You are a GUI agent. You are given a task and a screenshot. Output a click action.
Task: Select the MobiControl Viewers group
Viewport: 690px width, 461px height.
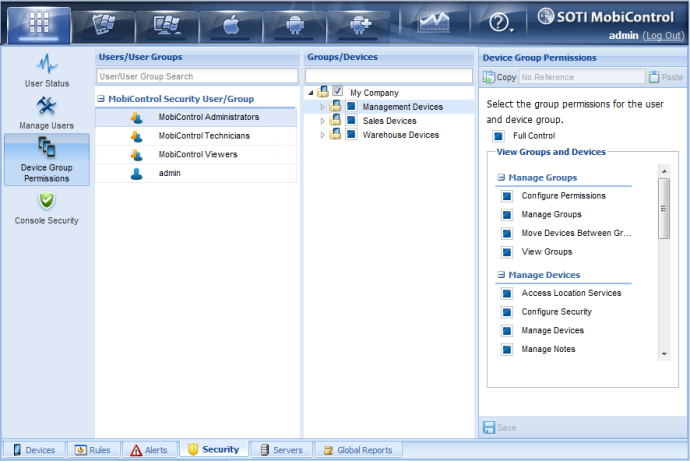pyautogui.click(x=196, y=154)
